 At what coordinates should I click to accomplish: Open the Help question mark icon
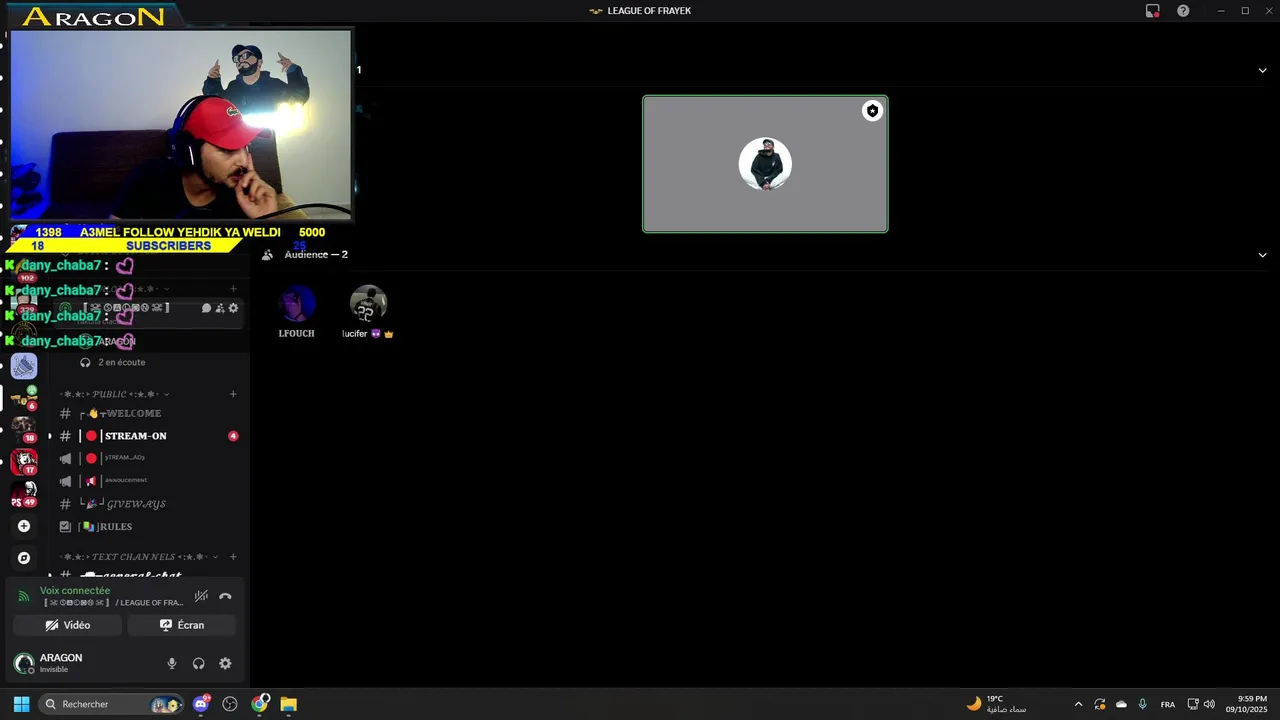point(1183,11)
